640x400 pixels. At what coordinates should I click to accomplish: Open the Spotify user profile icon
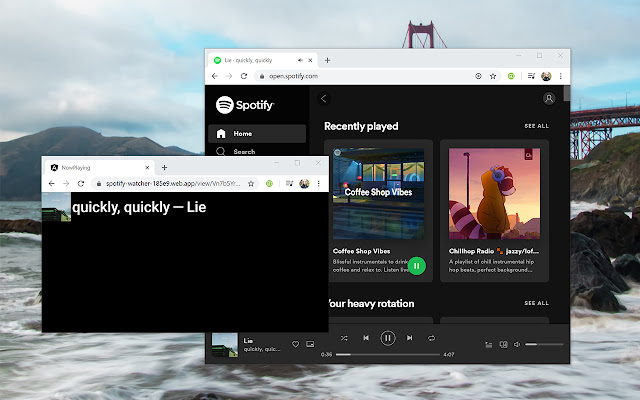click(549, 98)
